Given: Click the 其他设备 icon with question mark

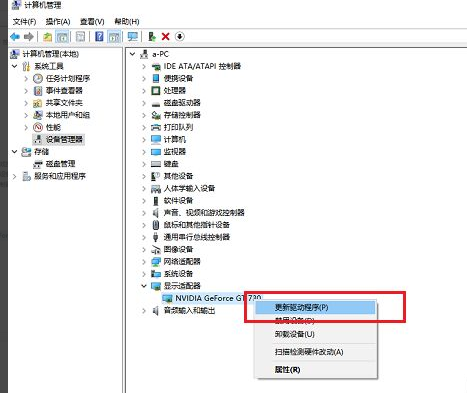Looking at the screenshot, I should point(156,176).
